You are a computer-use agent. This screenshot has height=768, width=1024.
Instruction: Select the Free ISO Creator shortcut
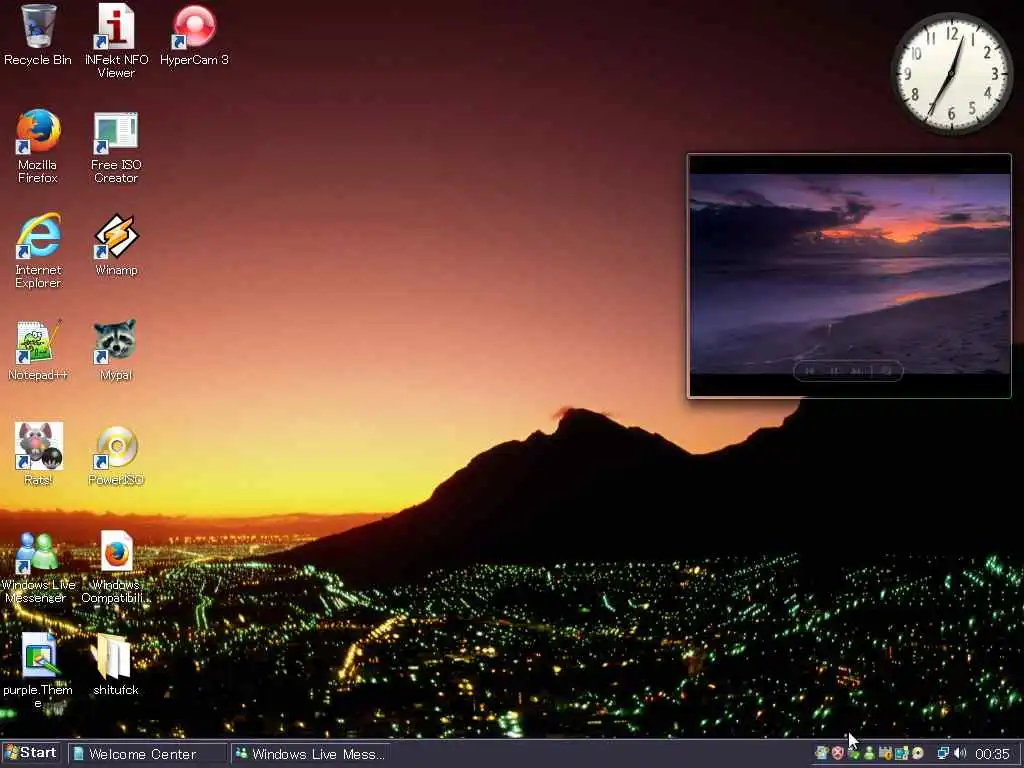(116, 147)
